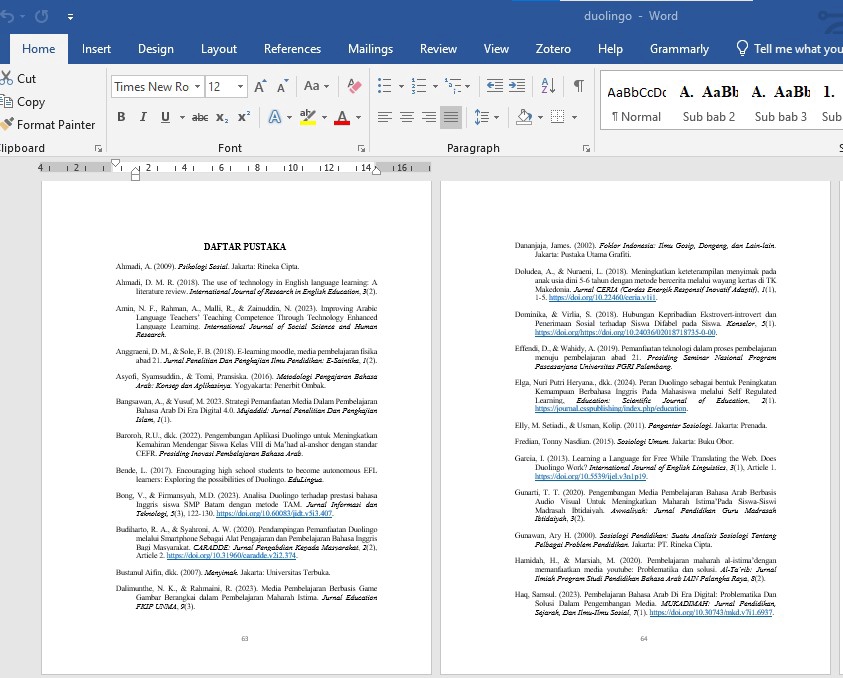Align text right
The image size is (843, 678).
[x=428, y=117]
